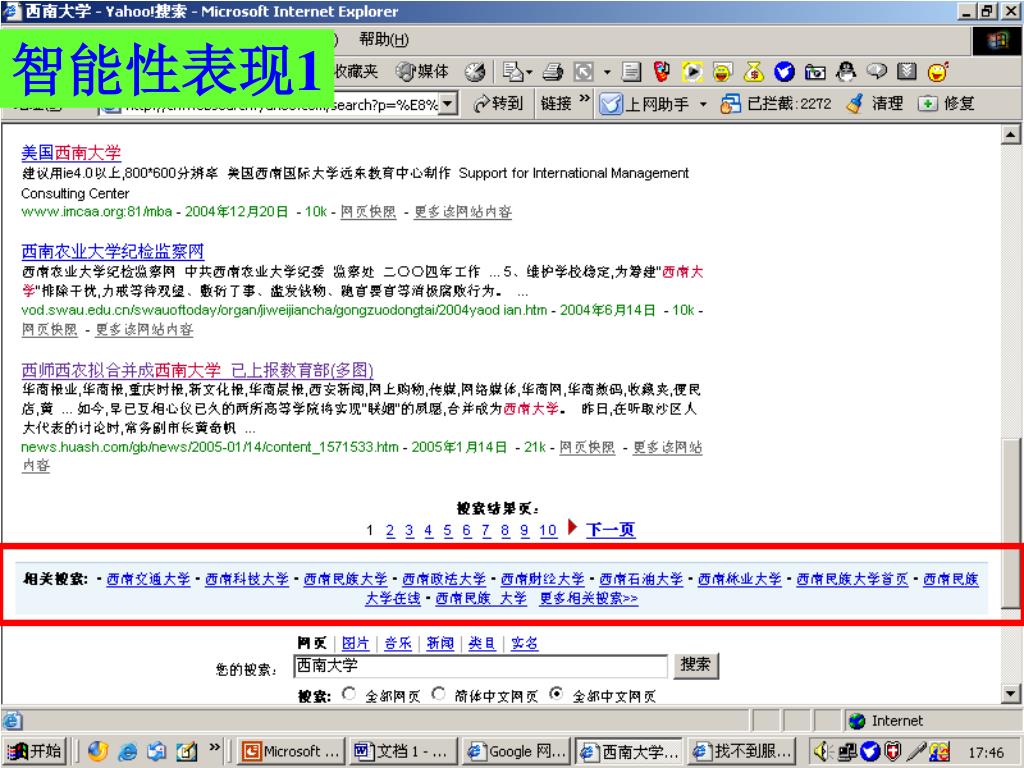Switch to the 实名 search tab
1024x768 pixels.
pos(524,643)
